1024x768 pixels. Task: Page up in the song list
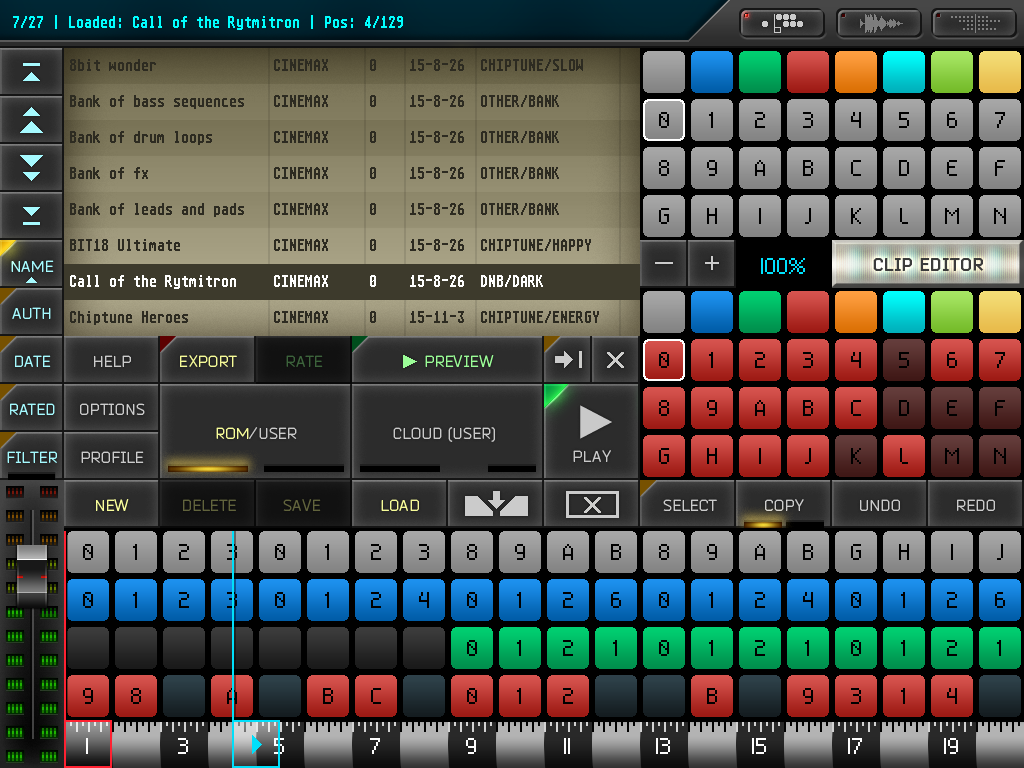31,120
